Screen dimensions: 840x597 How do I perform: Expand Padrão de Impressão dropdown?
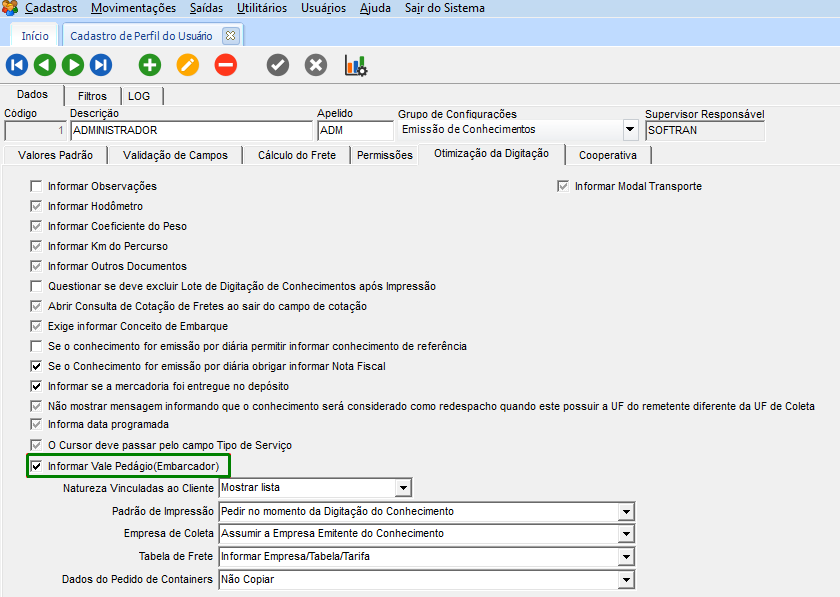(626, 512)
